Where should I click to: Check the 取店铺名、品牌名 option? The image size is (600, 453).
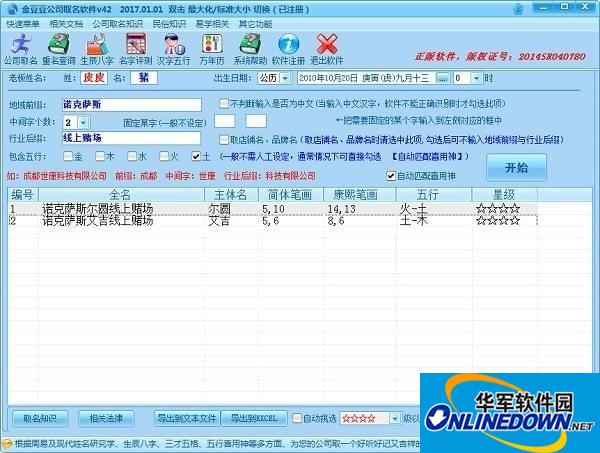tap(223, 140)
